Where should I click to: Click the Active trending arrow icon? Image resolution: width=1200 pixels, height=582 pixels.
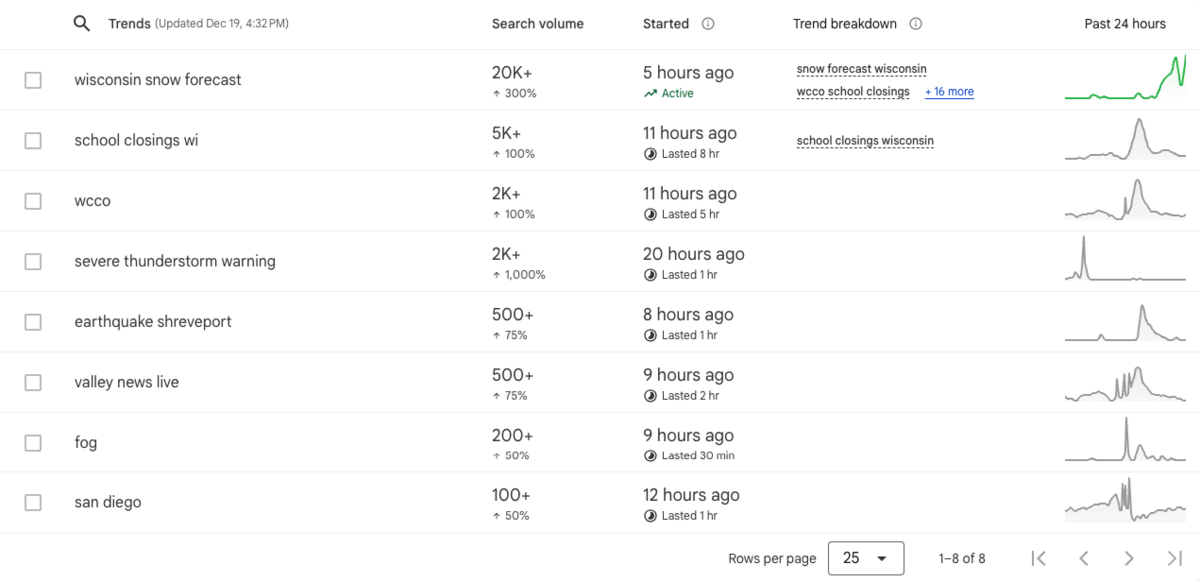(x=650, y=93)
